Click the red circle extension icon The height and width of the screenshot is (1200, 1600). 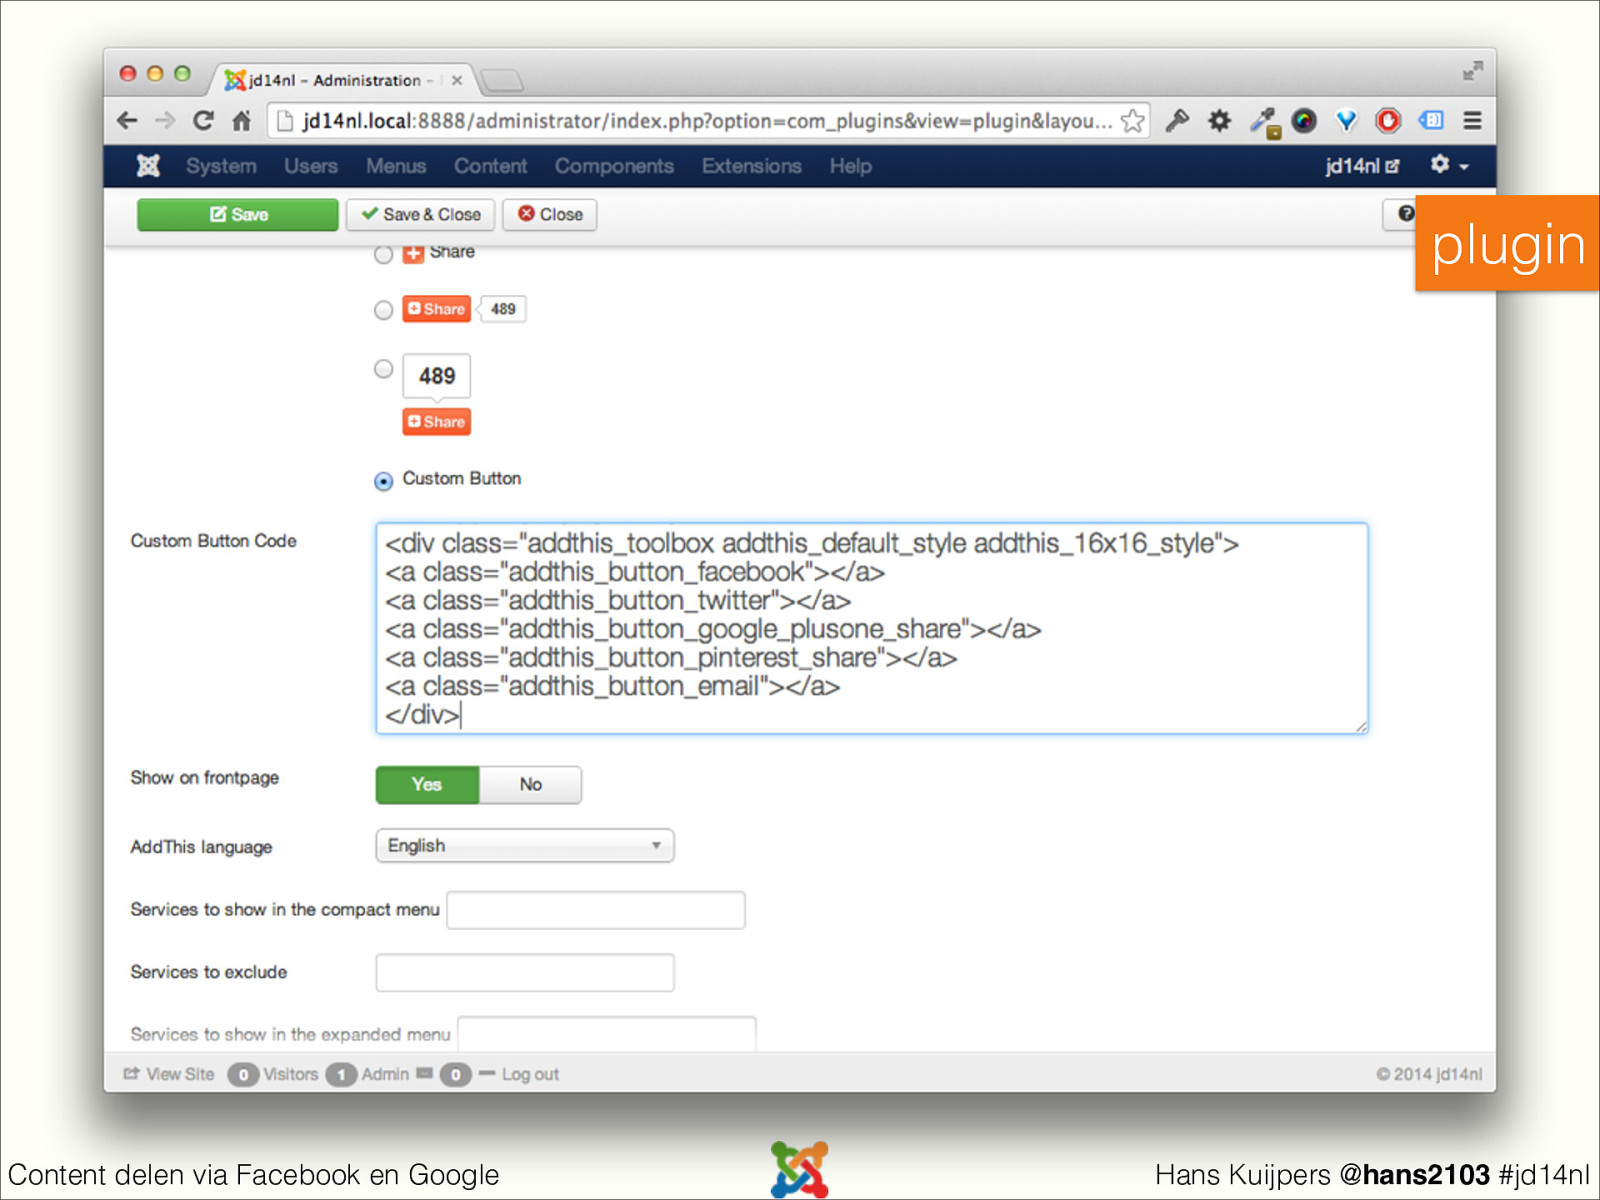pyautogui.click(x=1388, y=121)
